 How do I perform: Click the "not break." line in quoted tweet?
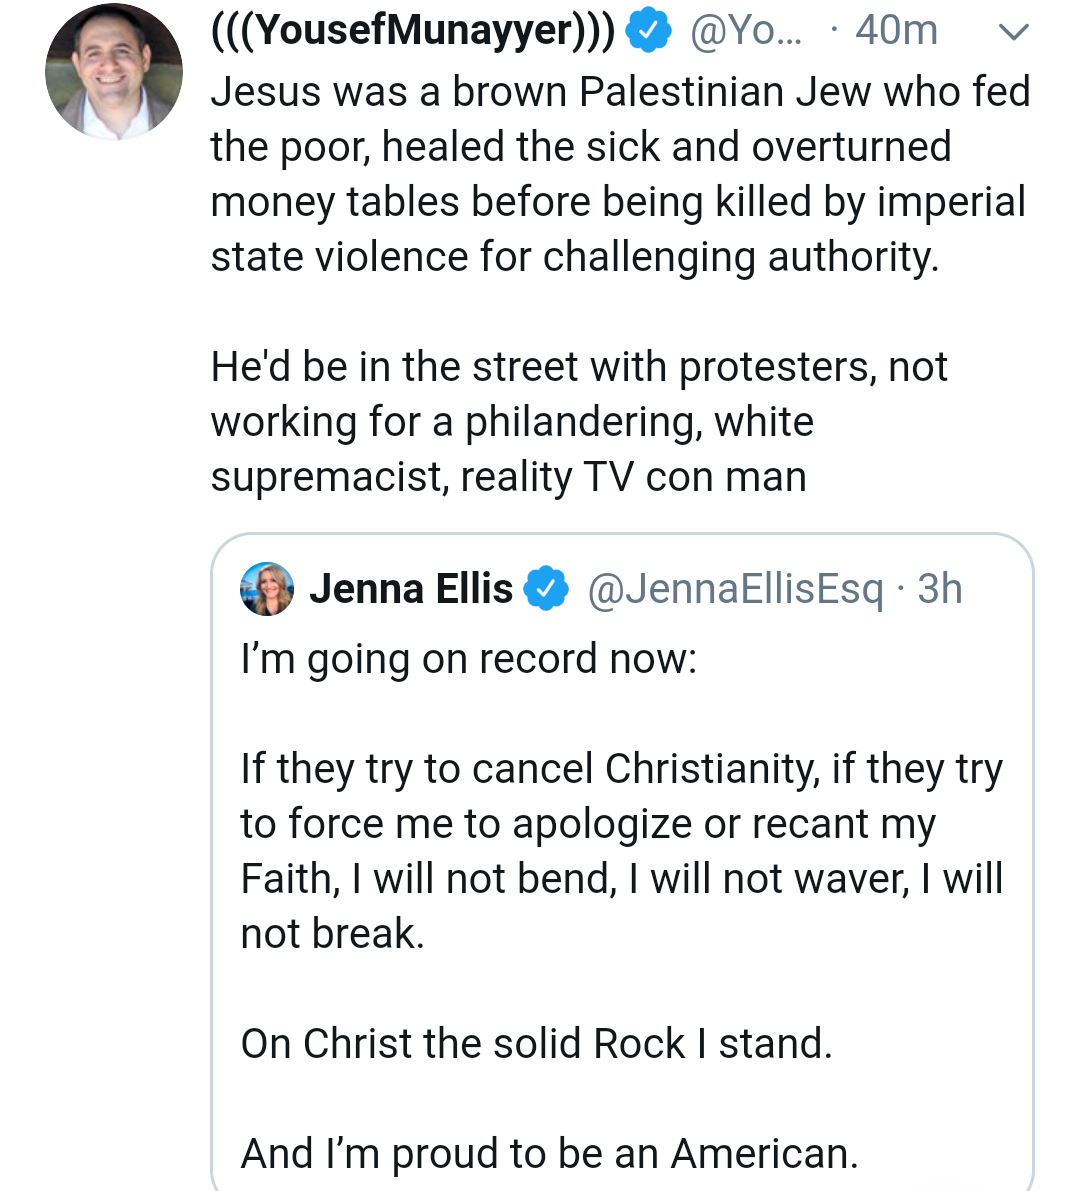click(x=332, y=934)
